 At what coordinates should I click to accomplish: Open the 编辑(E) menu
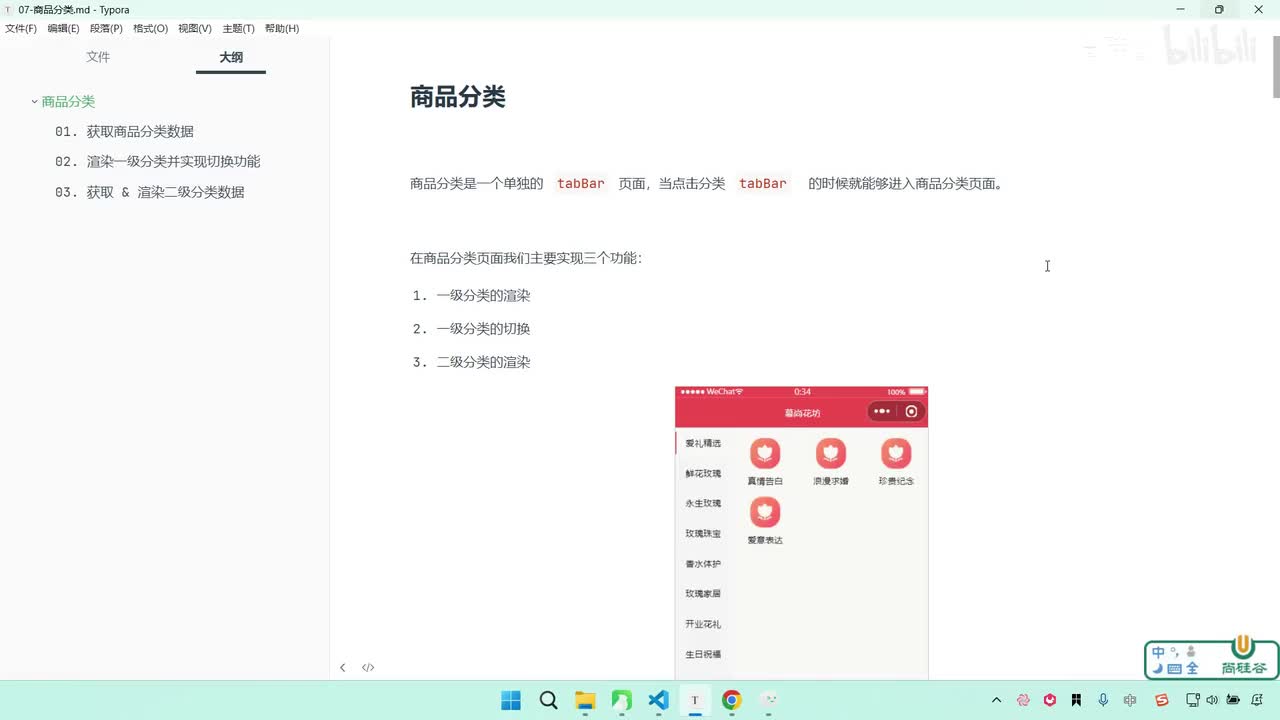point(63,29)
